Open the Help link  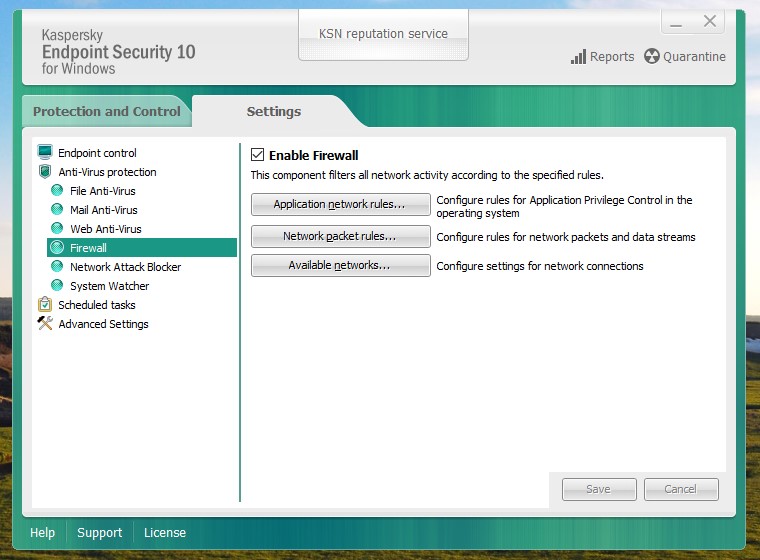[x=42, y=532]
